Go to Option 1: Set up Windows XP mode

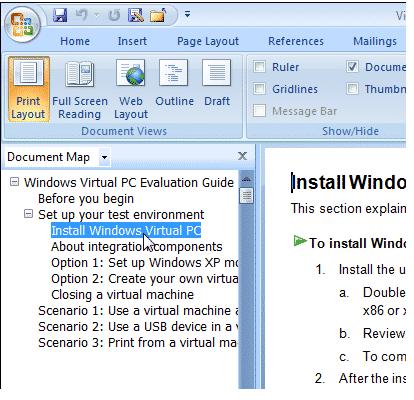click(x=145, y=263)
